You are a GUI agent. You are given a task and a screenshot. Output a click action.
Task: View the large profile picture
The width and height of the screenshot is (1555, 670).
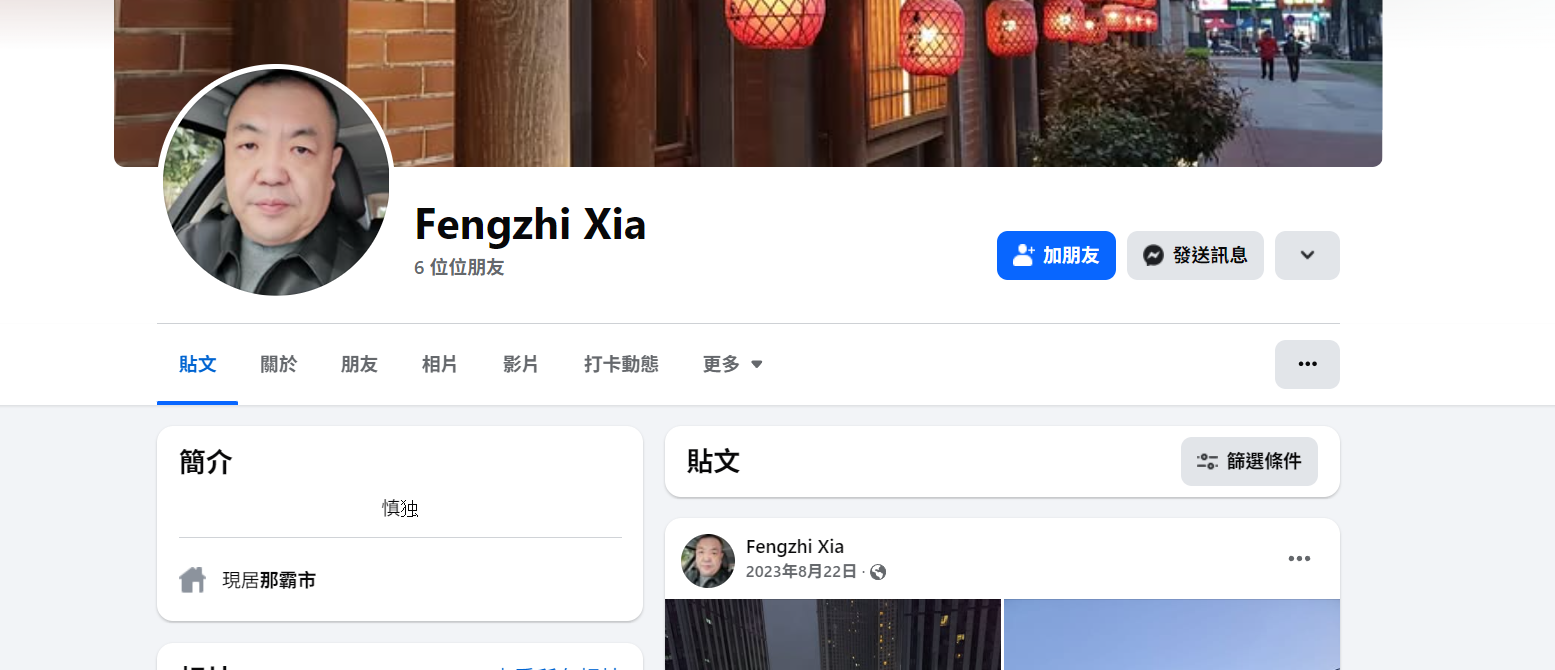[x=276, y=182]
